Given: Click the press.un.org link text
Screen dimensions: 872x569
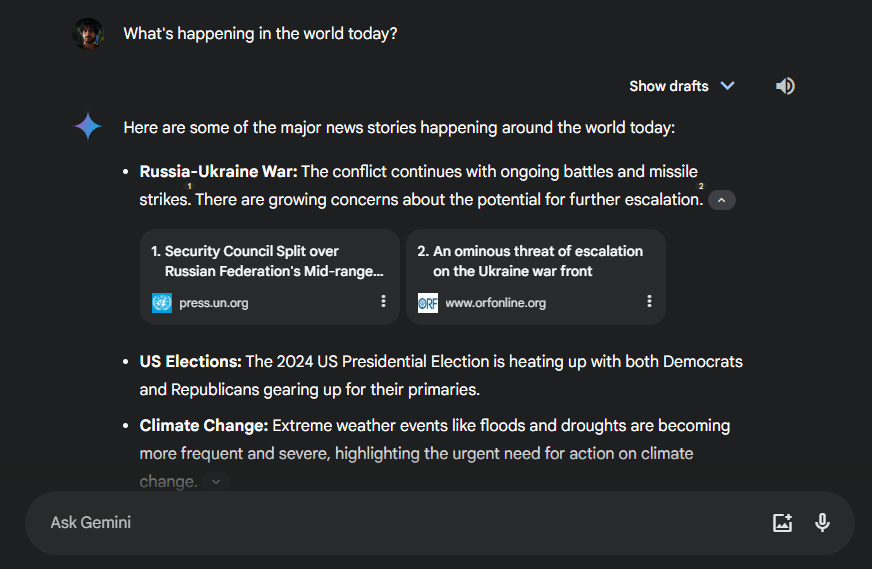Looking at the screenshot, I should (214, 303).
